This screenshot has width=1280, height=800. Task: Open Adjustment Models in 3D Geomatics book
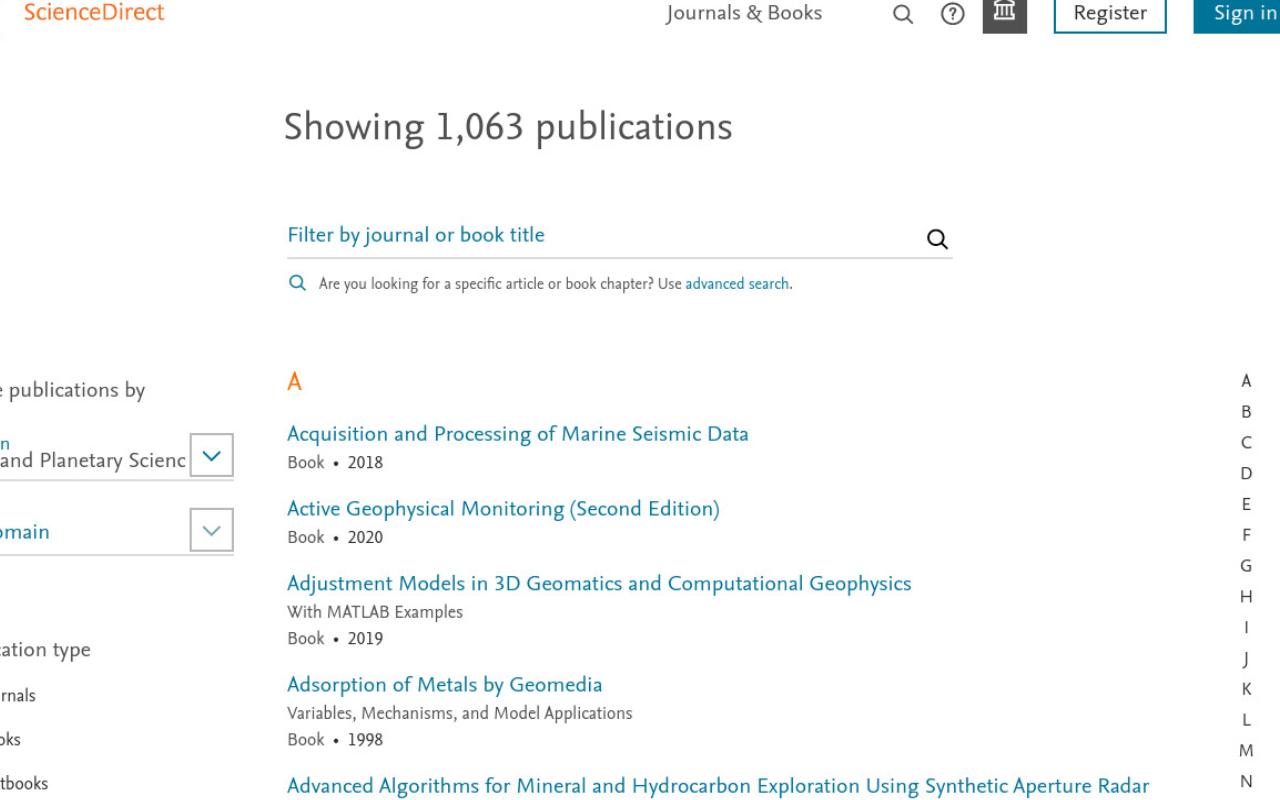click(599, 583)
